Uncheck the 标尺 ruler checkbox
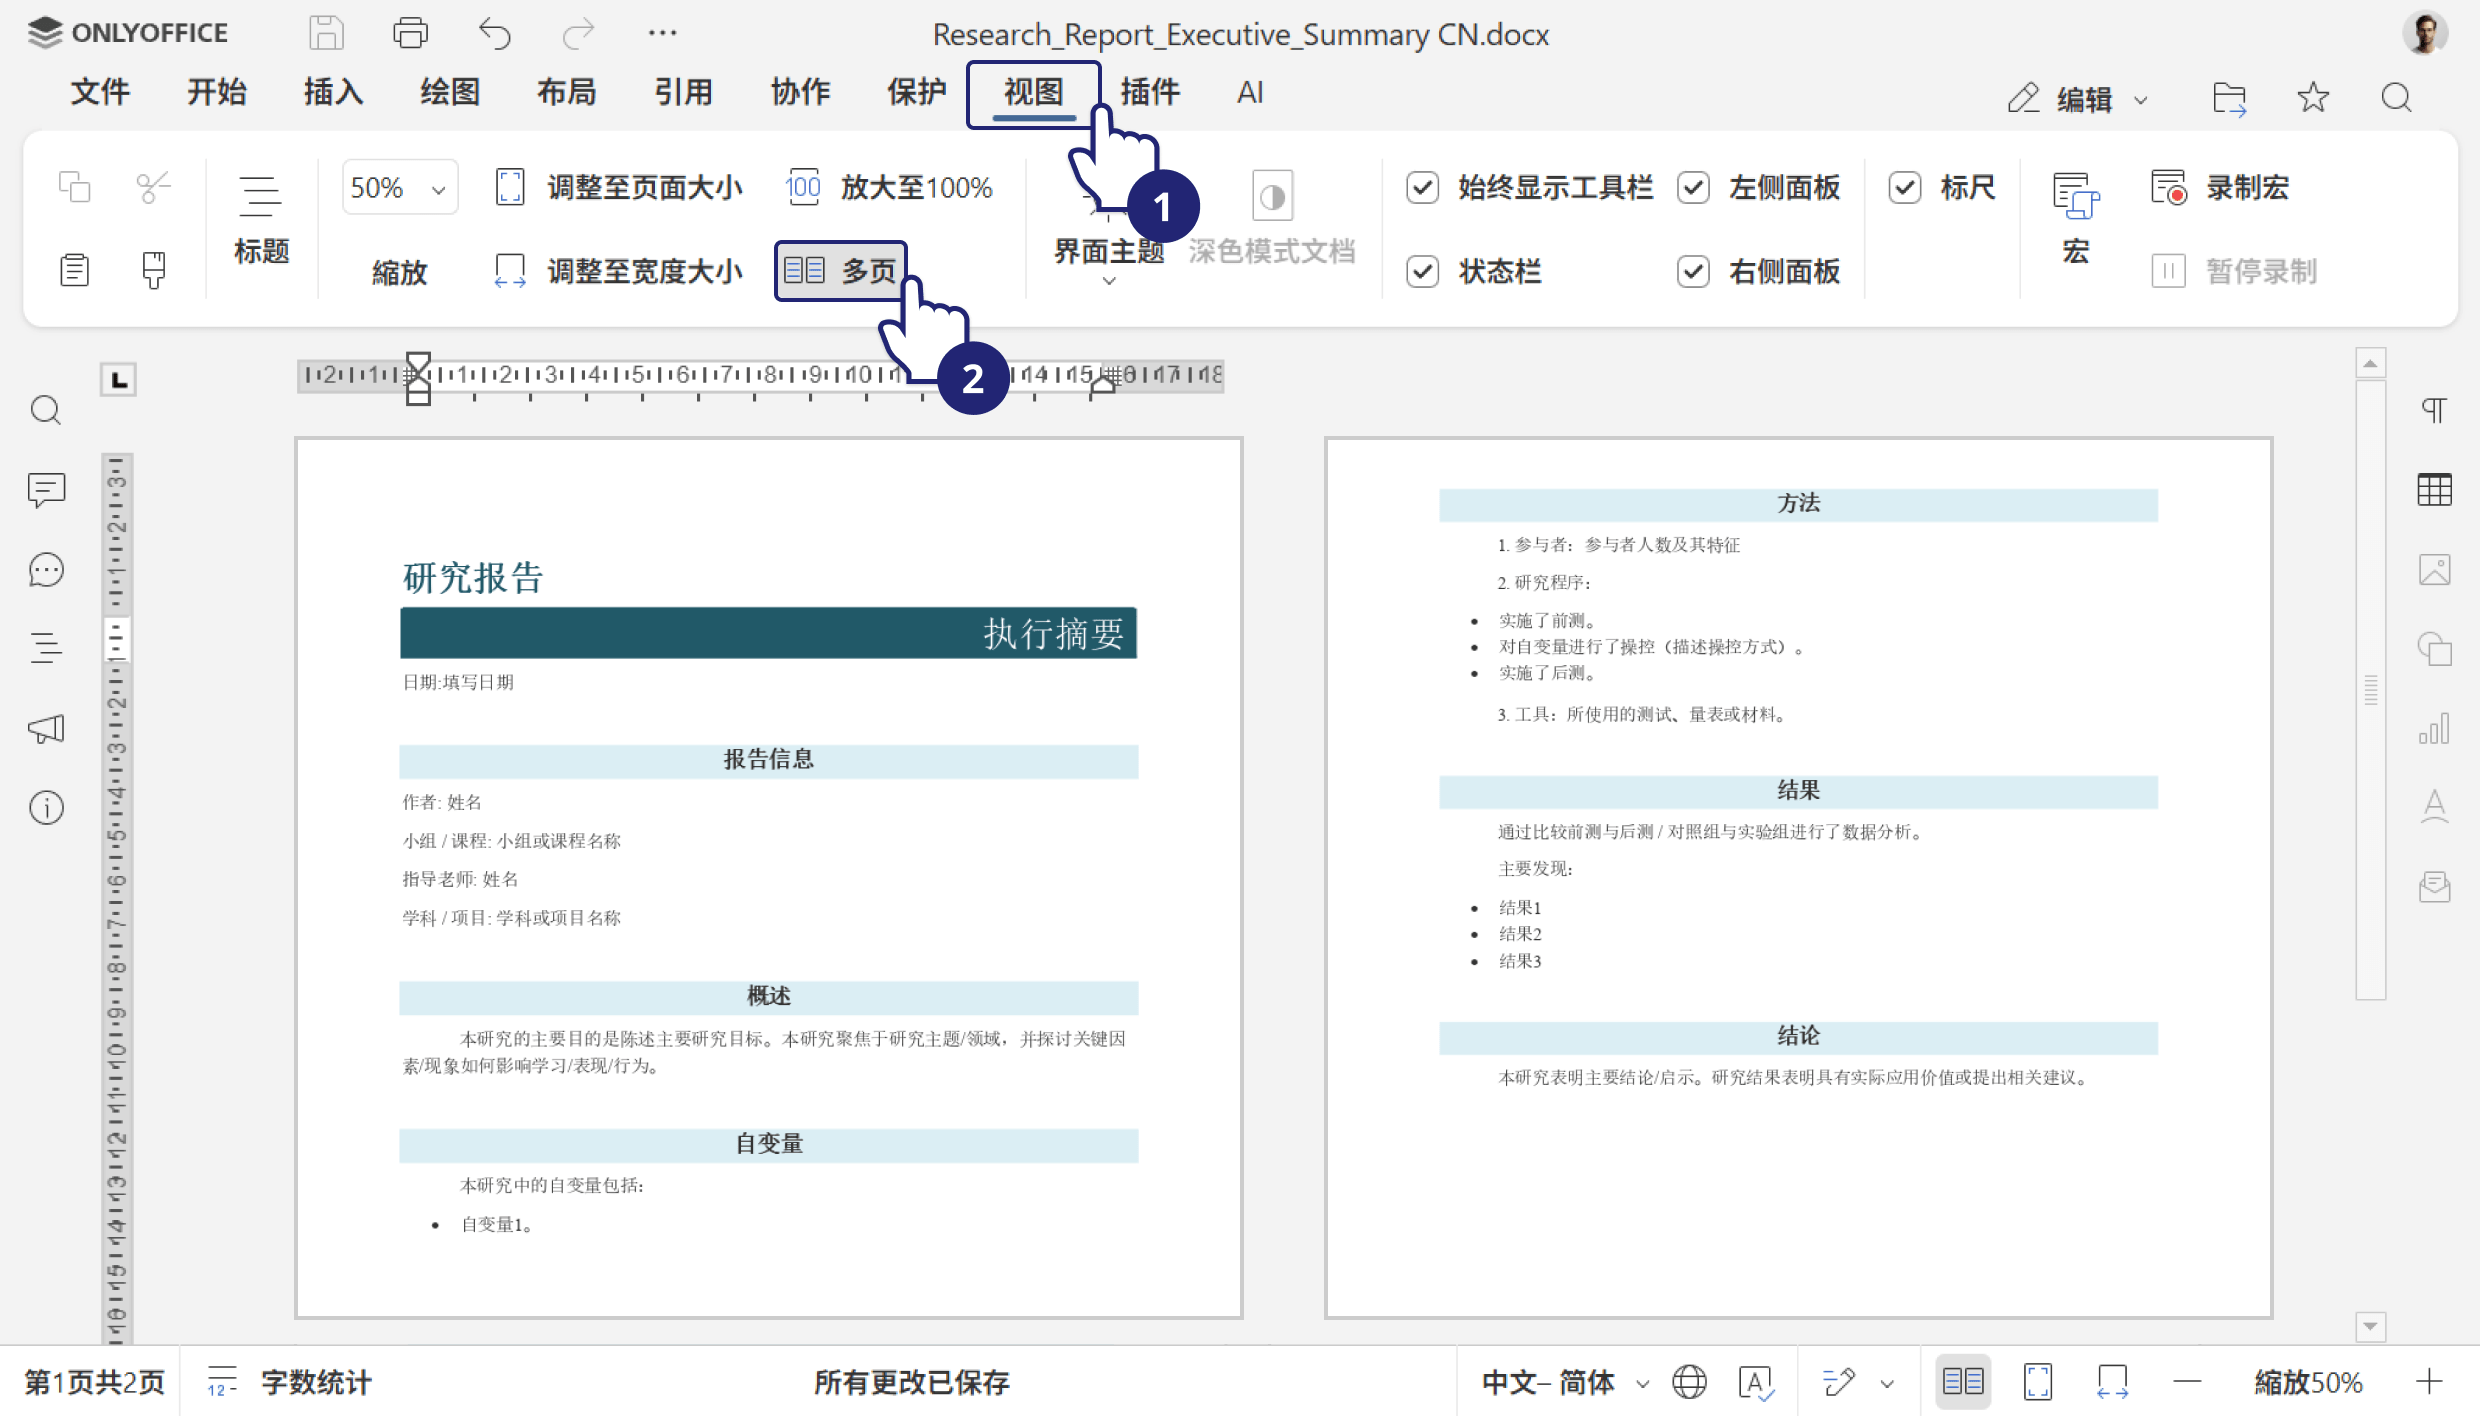This screenshot has width=2480, height=1416. (1905, 187)
